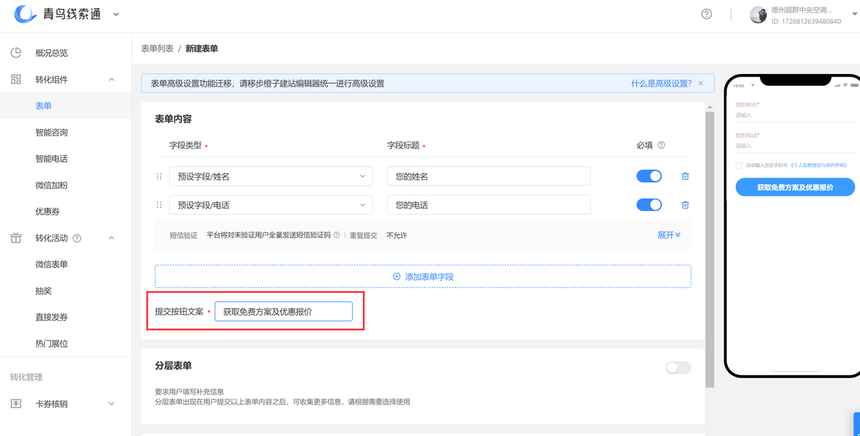
Task: Toggle required switch for 您的姓名 field
Action: [649, 176]
